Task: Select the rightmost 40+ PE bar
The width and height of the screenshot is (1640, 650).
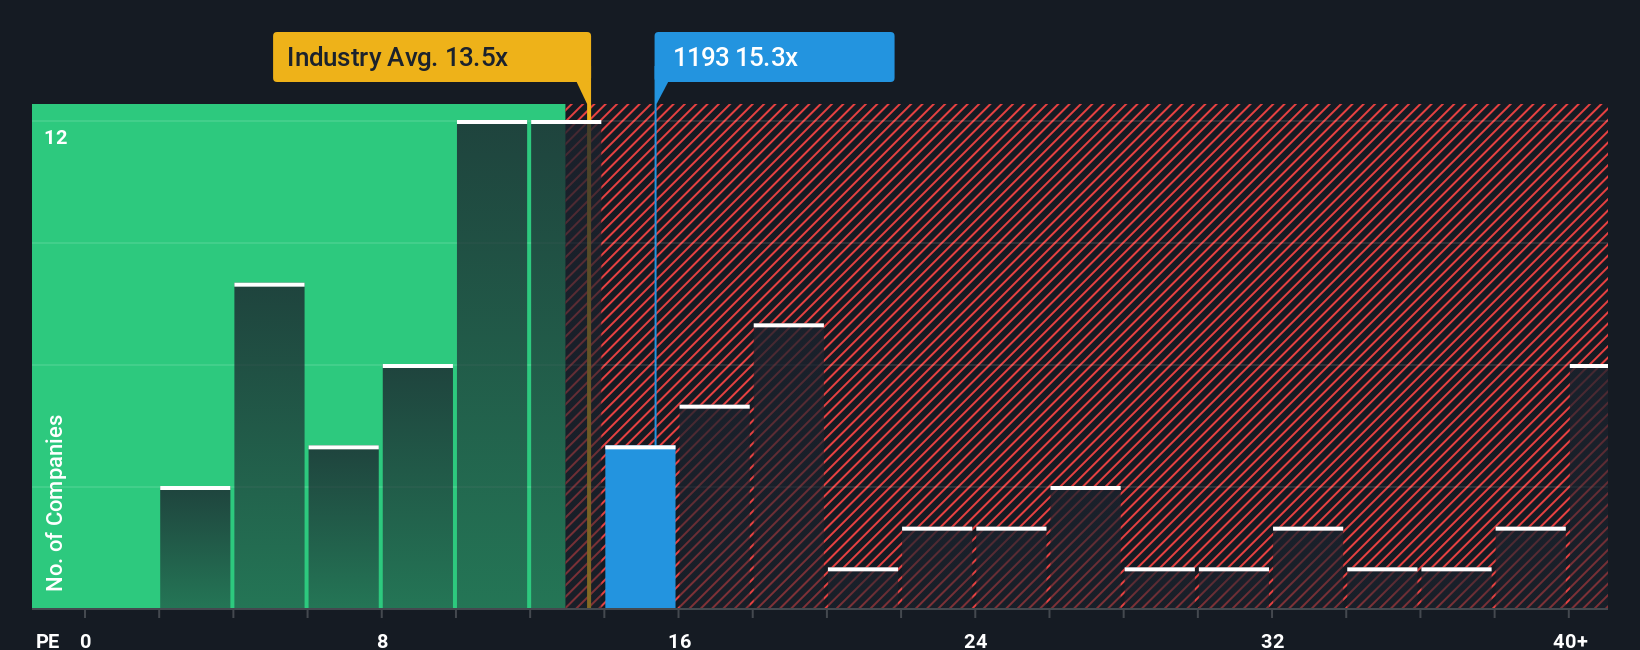Action: [x=1589, y=486]
